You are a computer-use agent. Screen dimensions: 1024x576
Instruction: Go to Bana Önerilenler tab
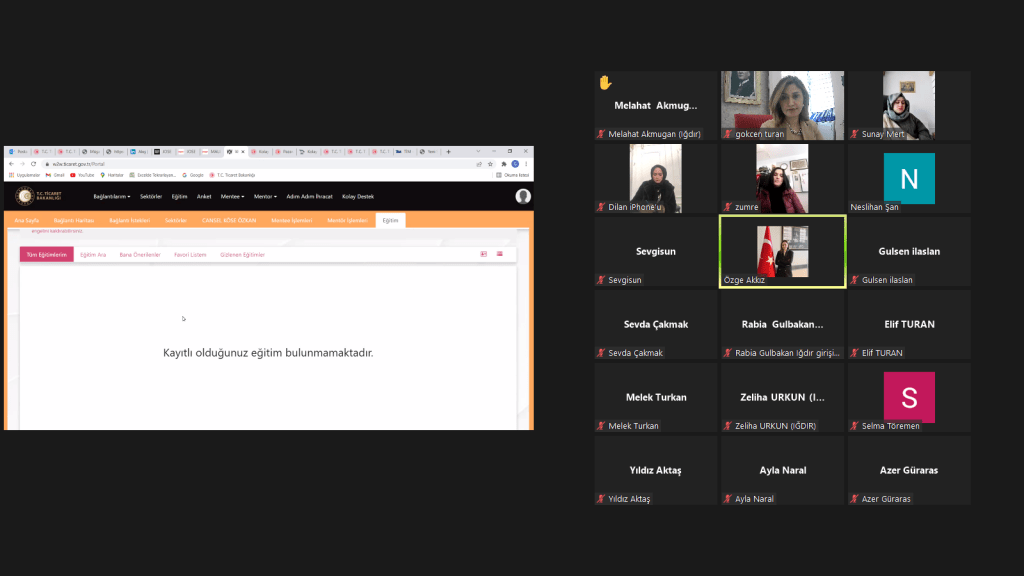pos(140,255)
